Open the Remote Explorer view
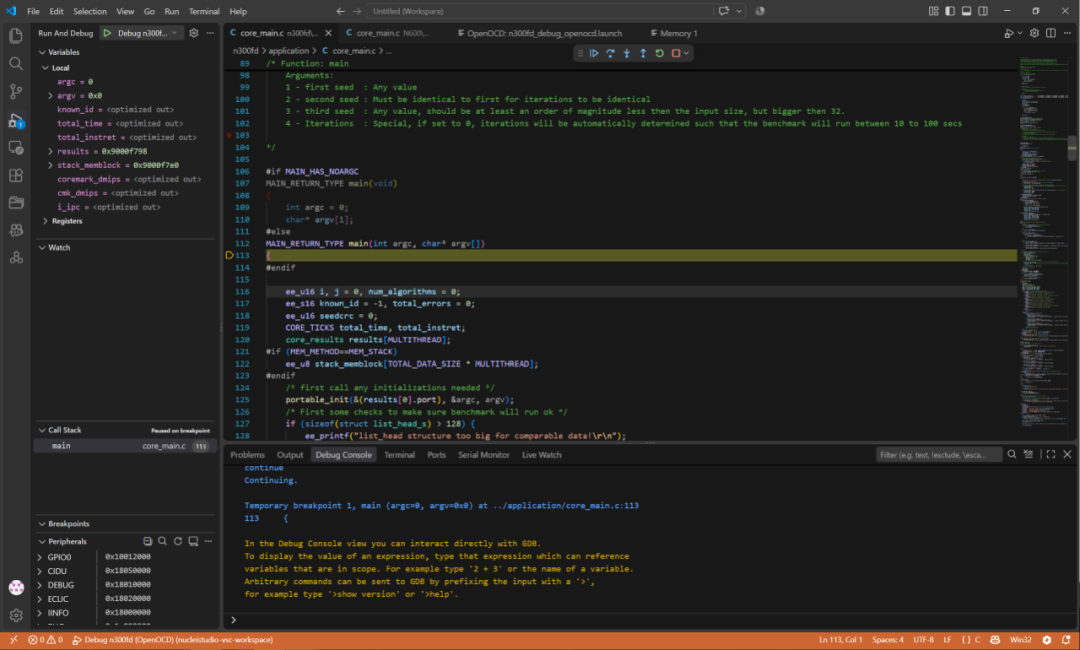1080x650 pixels. 16,148
